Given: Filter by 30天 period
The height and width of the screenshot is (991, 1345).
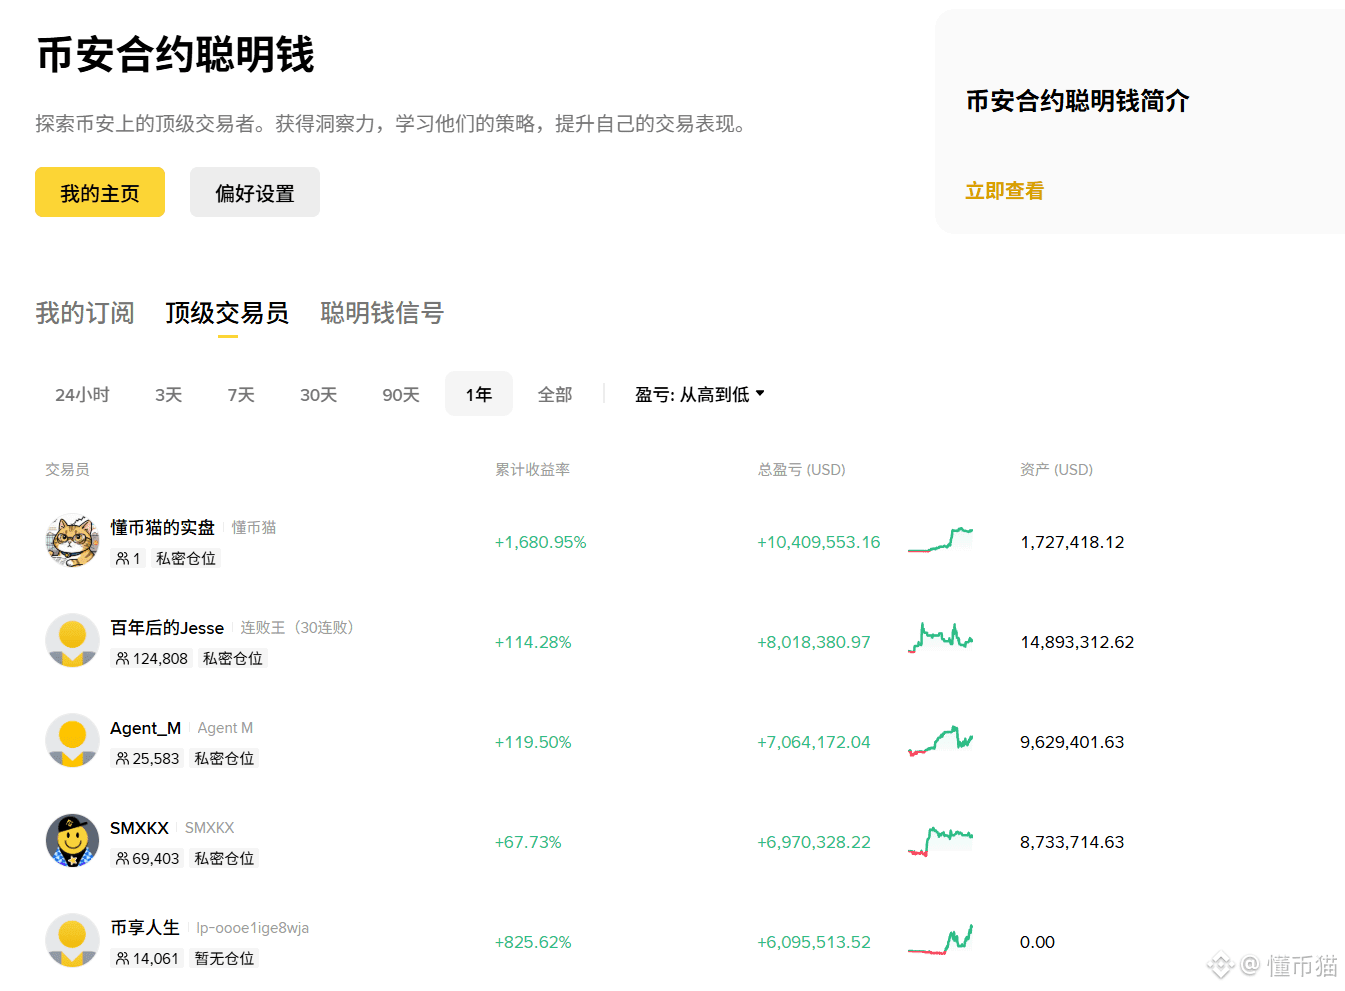Looking at the screenshot, I should 319,395.
